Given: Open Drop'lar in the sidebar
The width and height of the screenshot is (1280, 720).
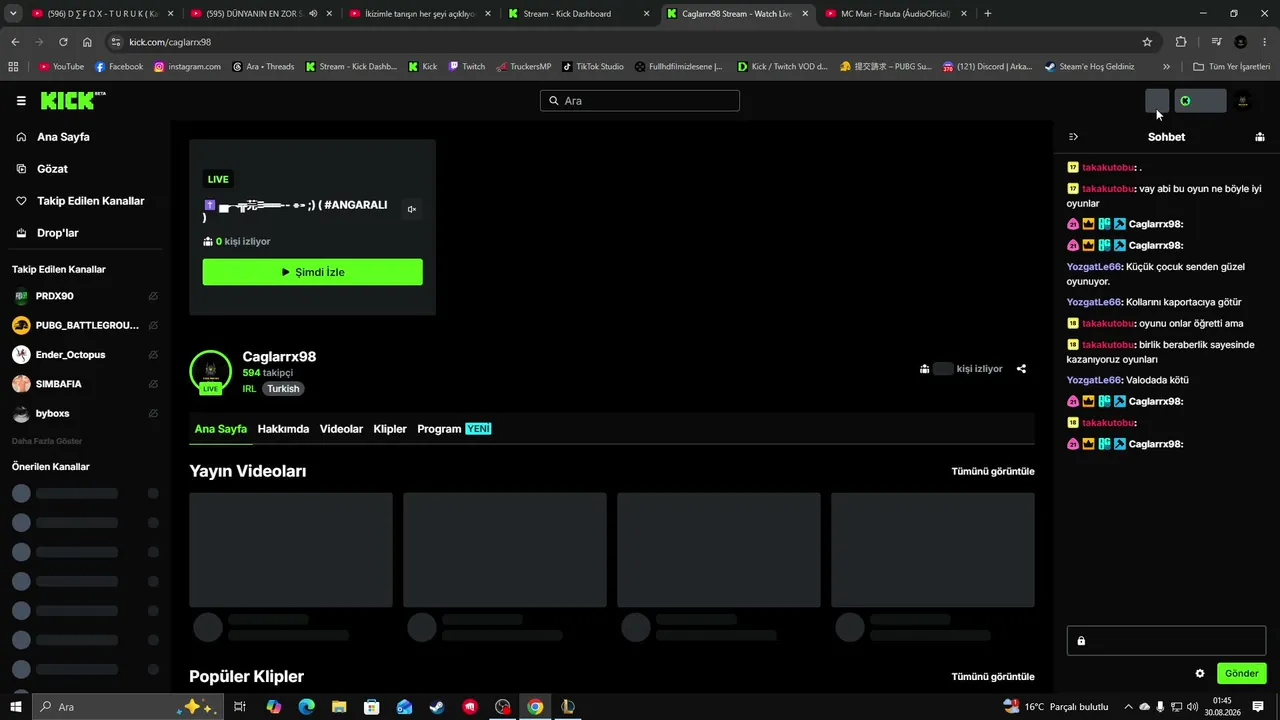Looking at the screenshot, I should [57, 233].
